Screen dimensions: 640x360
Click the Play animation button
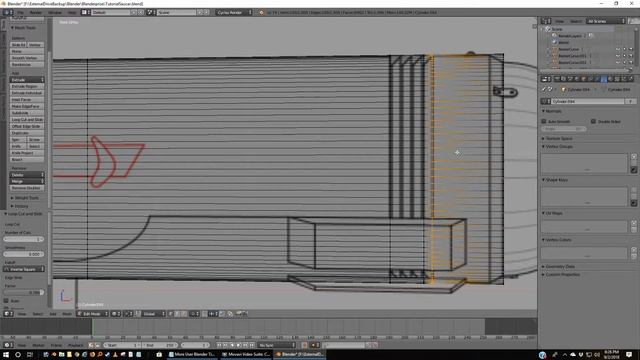pyautogui.click(x=239, y=345)
